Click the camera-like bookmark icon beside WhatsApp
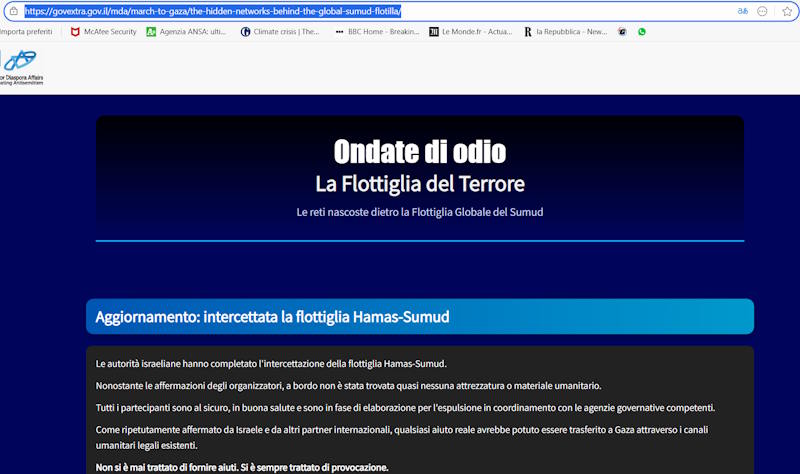This screenshot has width=800, height=474. tap(623, 32)
